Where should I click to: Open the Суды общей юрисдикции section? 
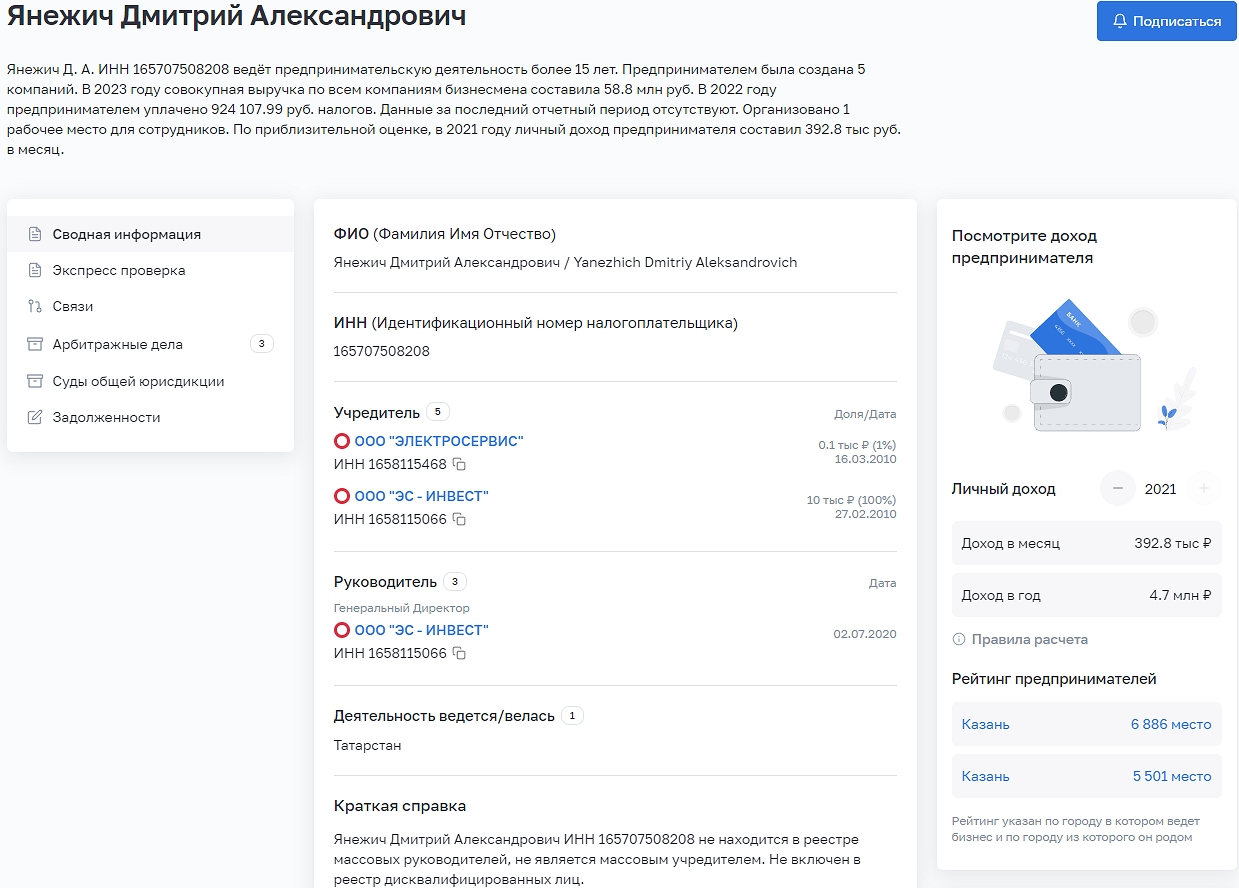(x=132, y=381)
